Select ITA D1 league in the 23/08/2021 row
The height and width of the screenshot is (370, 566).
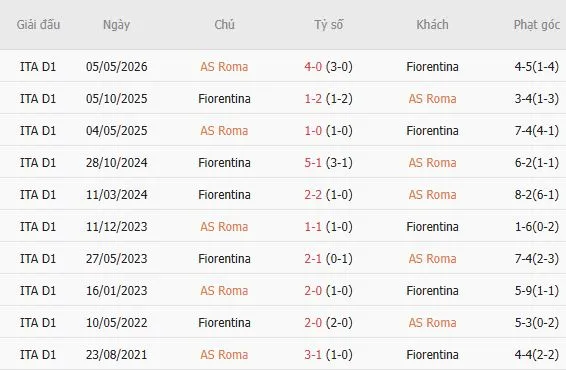tap(38, 355)
